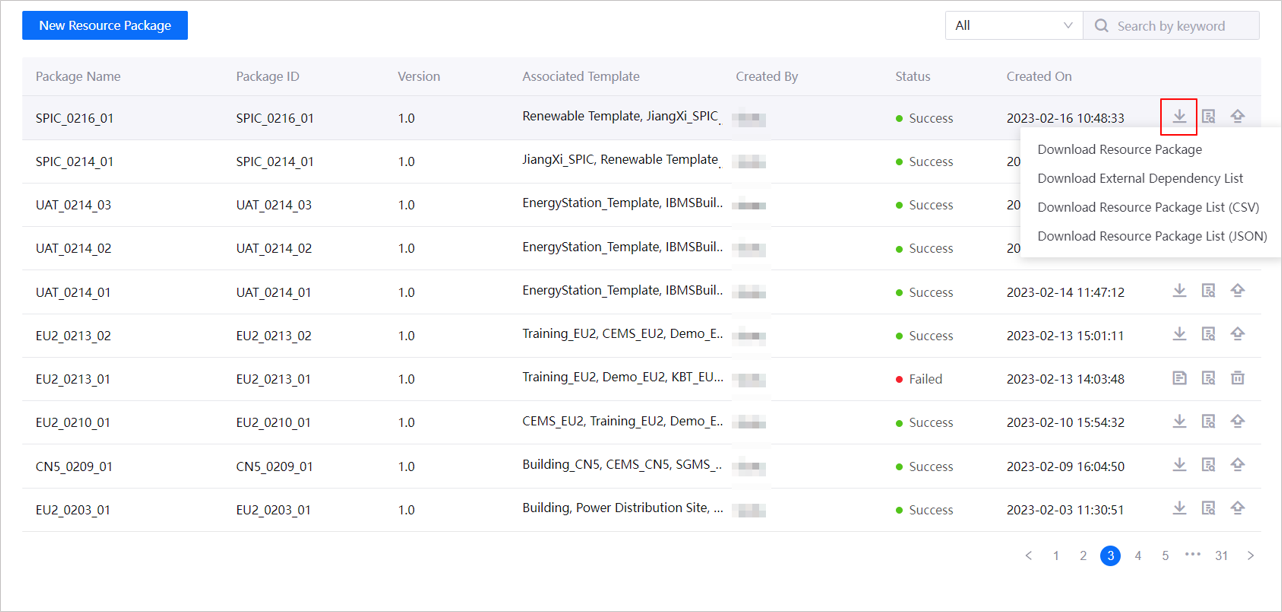The image size is (1282, 612).
Task: Click the publish icon for EU2_0210_01
Action: click(x=1237, y=421)
